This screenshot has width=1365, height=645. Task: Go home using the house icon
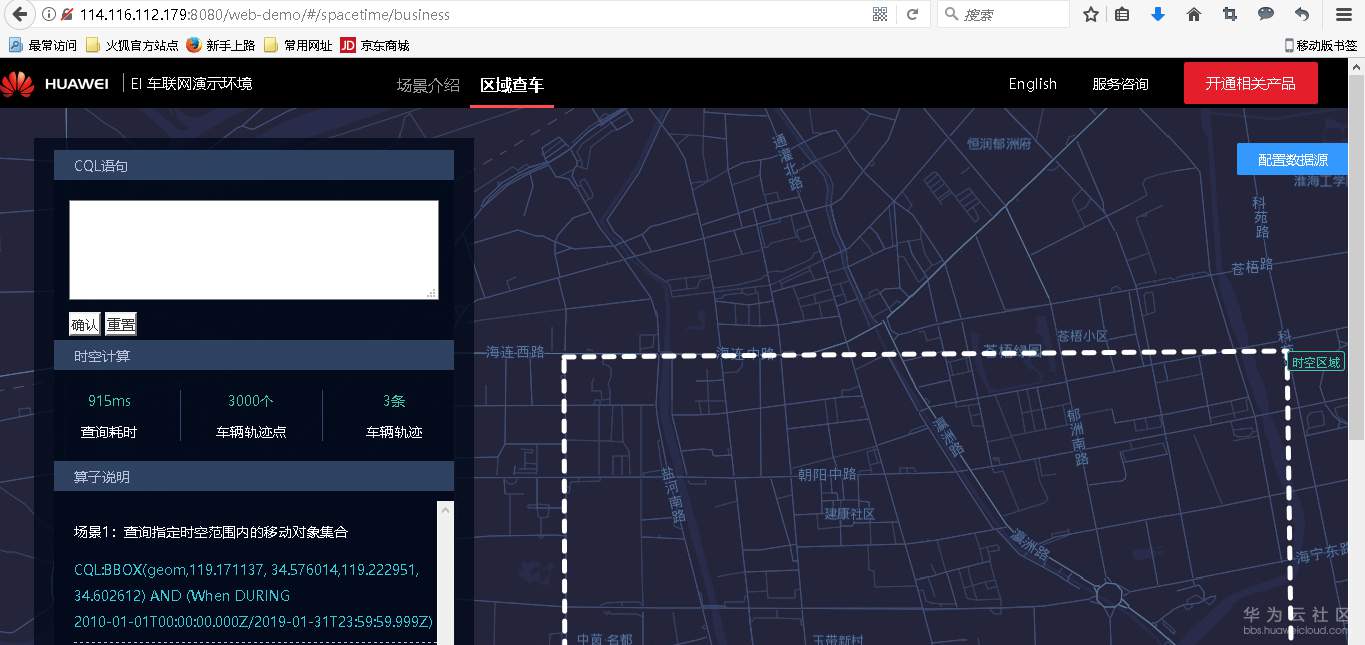(x=1194, y=15)
